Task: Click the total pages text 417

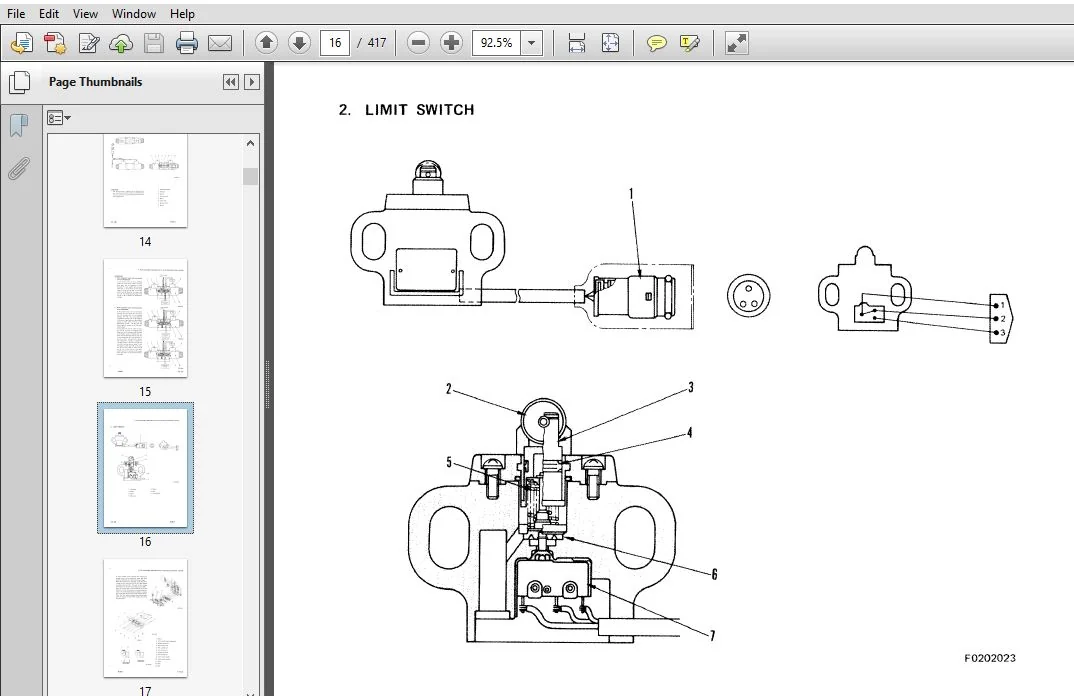Action: click(377, 43)
